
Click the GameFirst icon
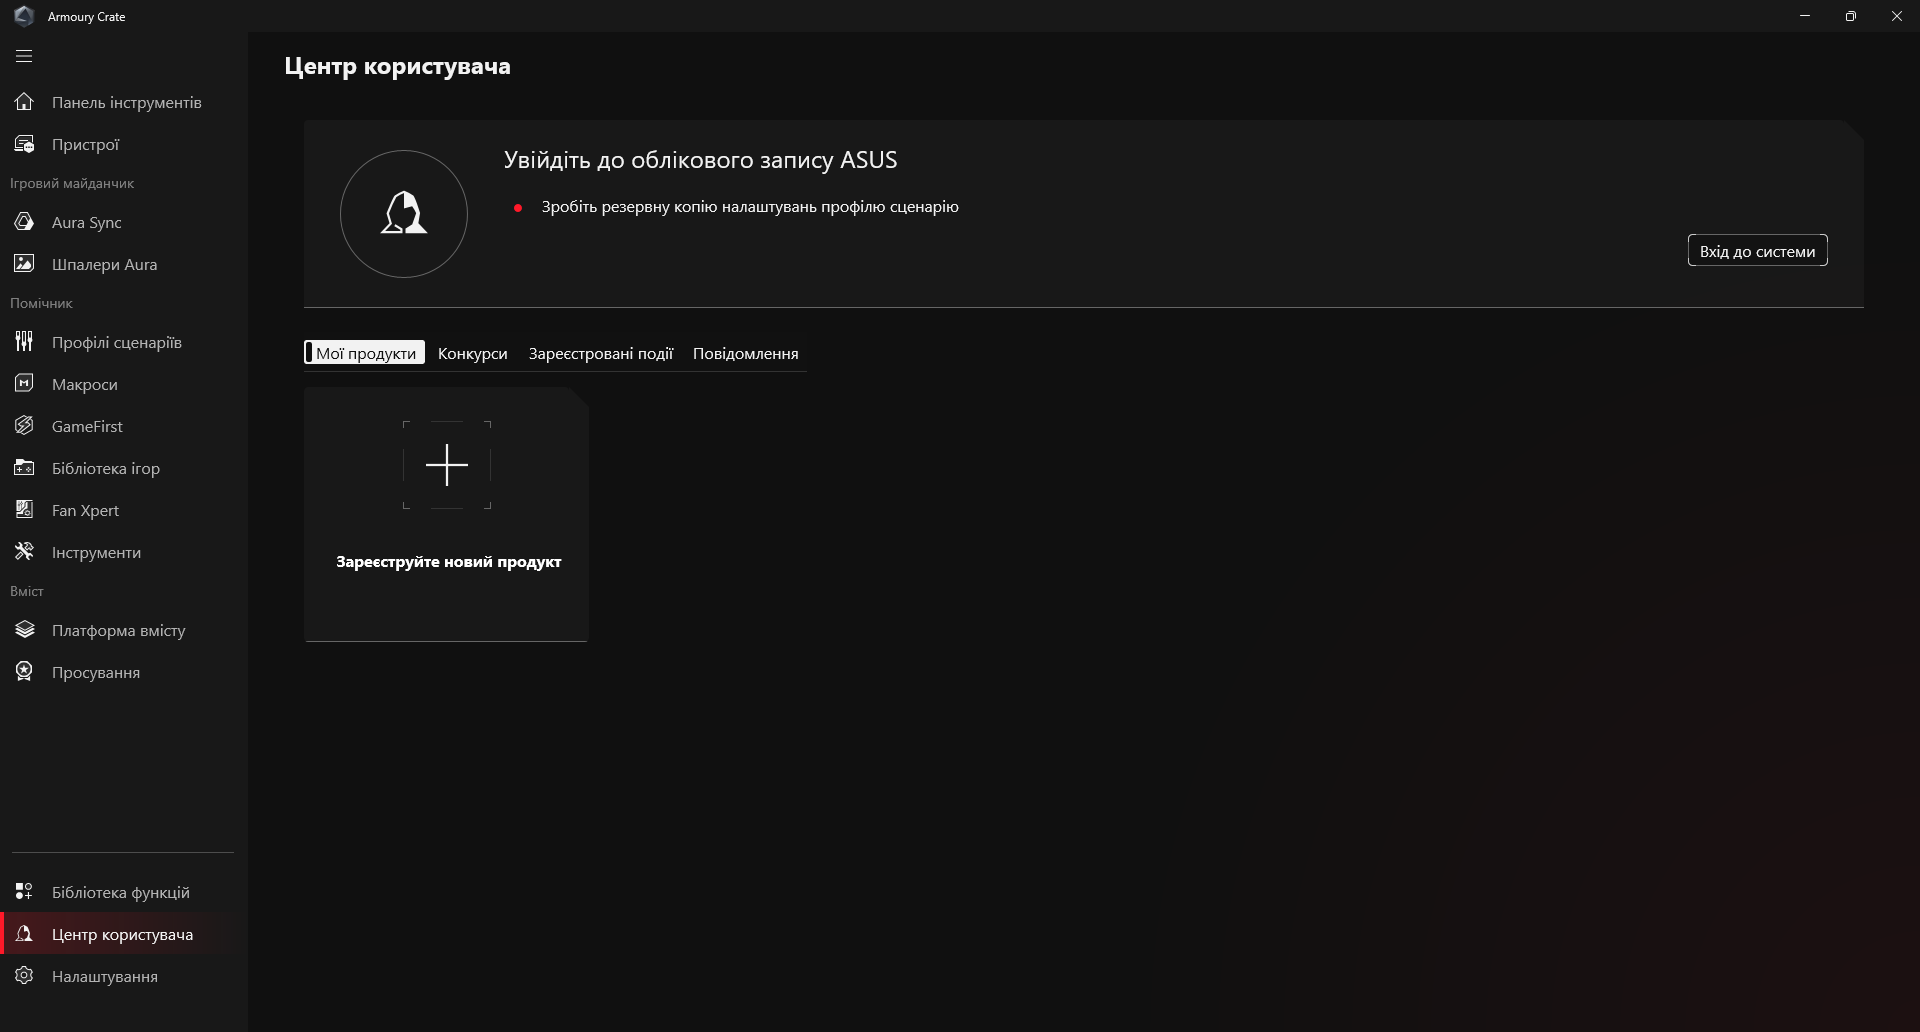tap(24, 426)
